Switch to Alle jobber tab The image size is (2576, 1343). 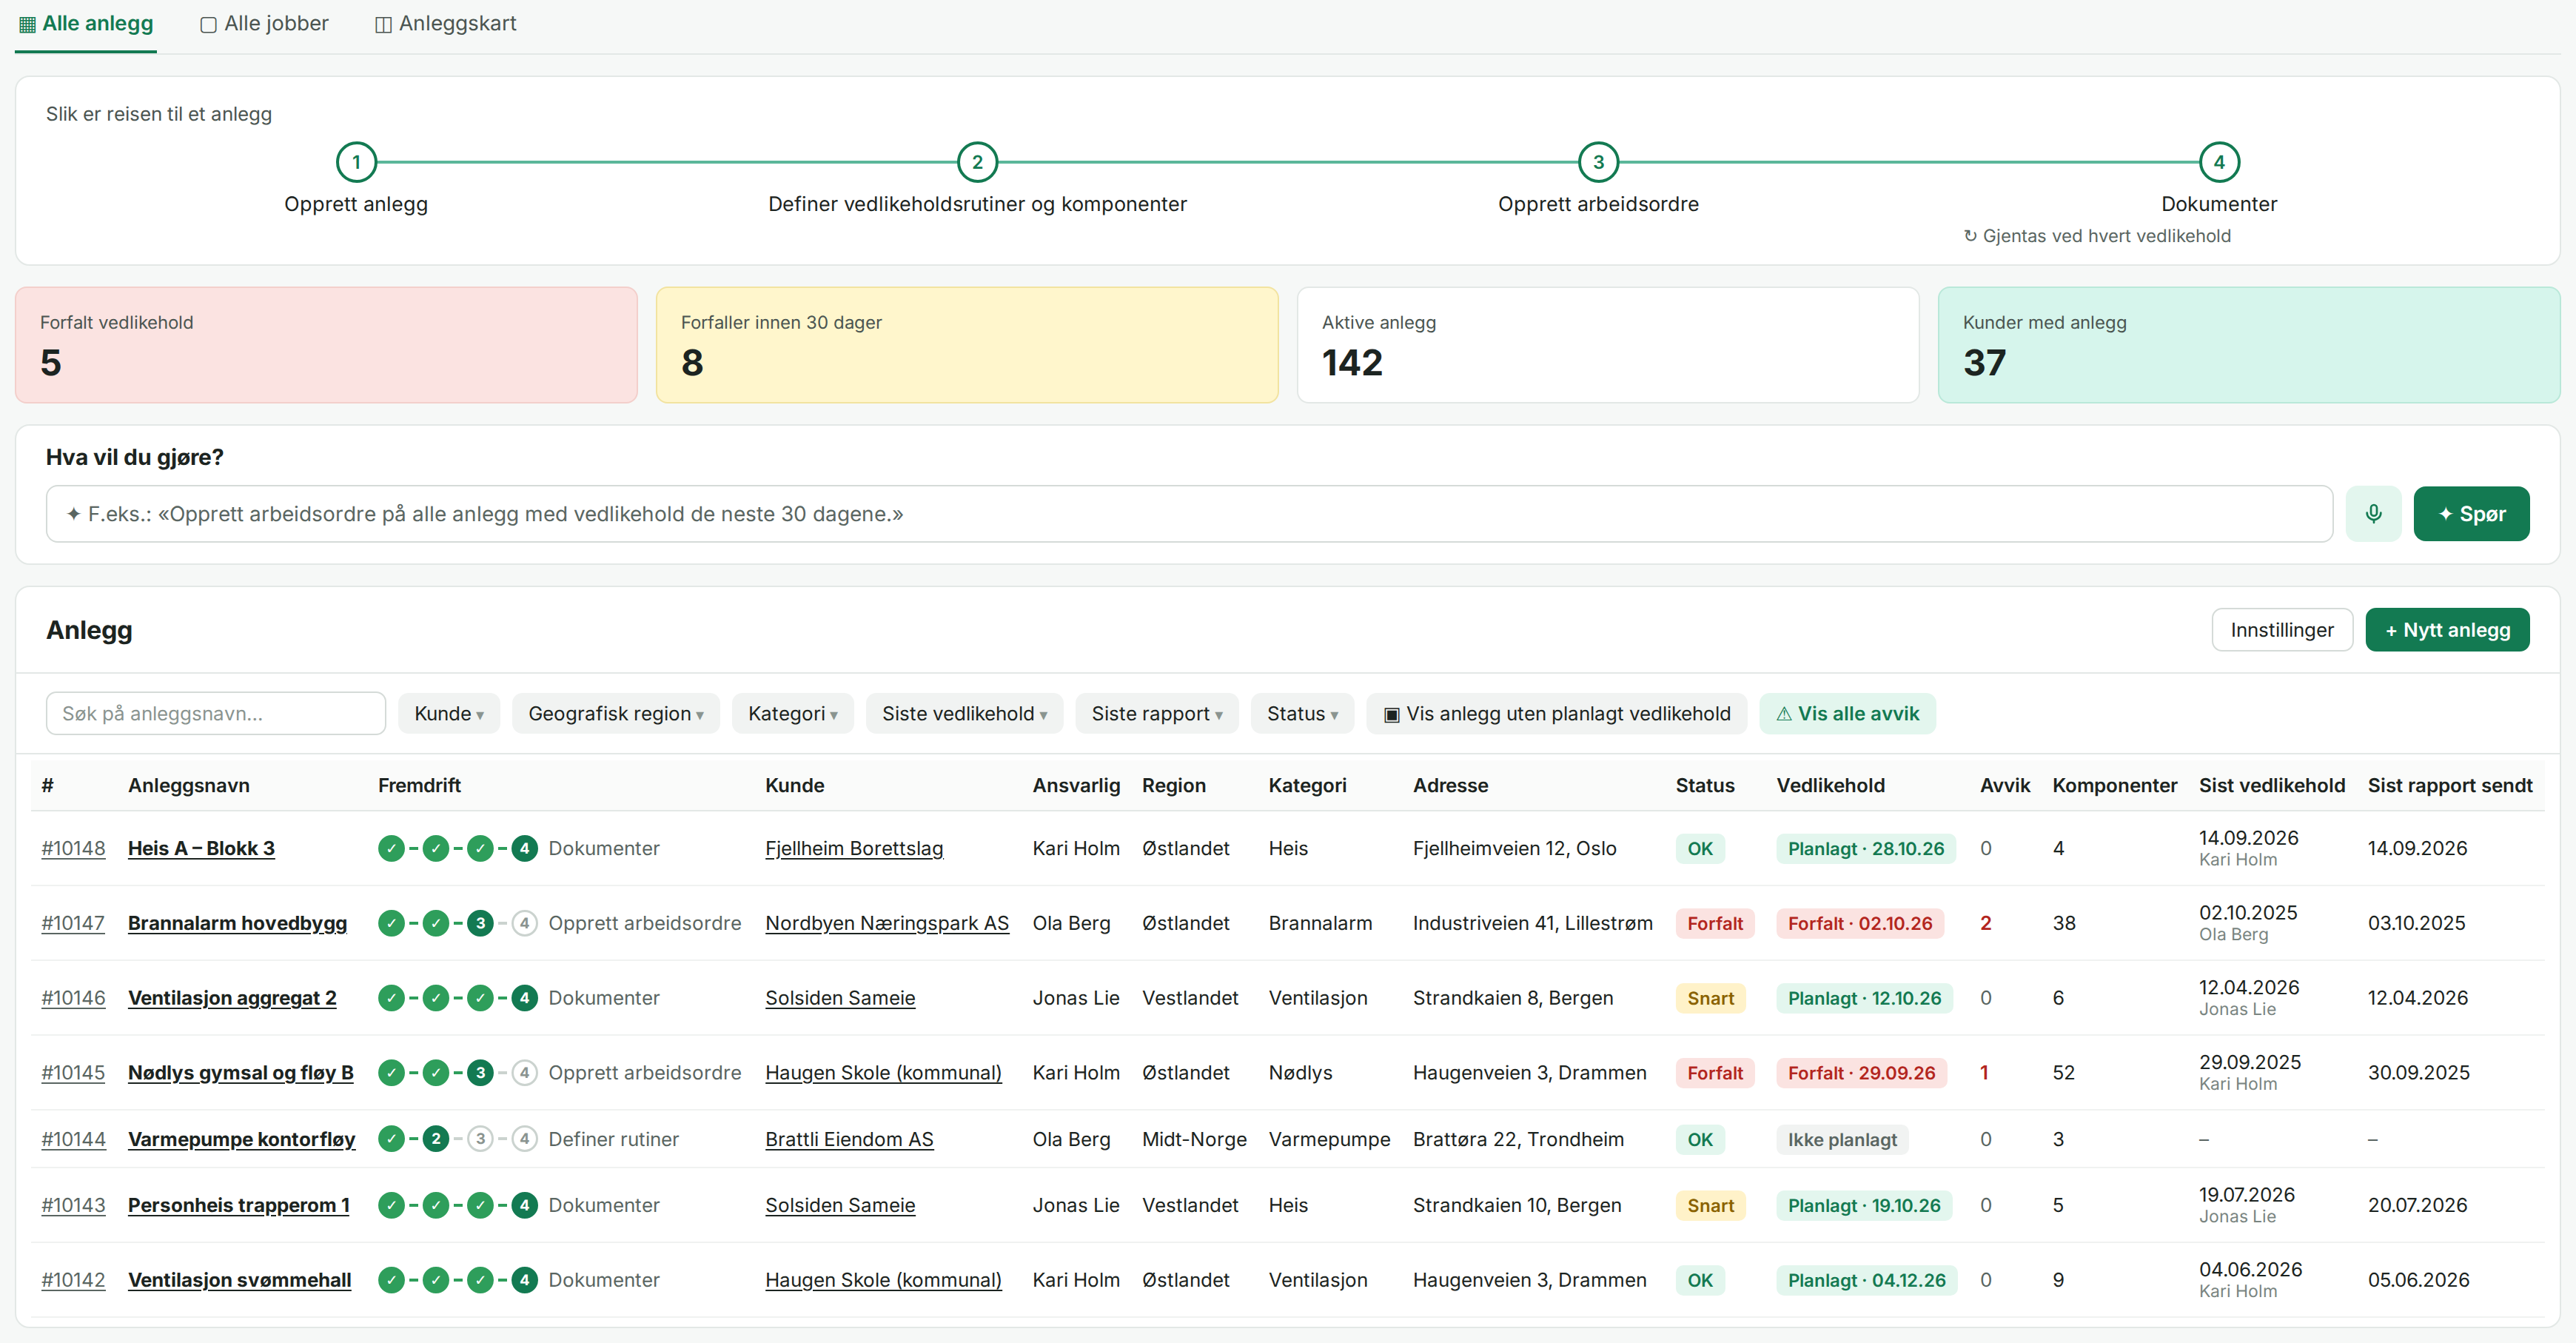tap(265, 24)
